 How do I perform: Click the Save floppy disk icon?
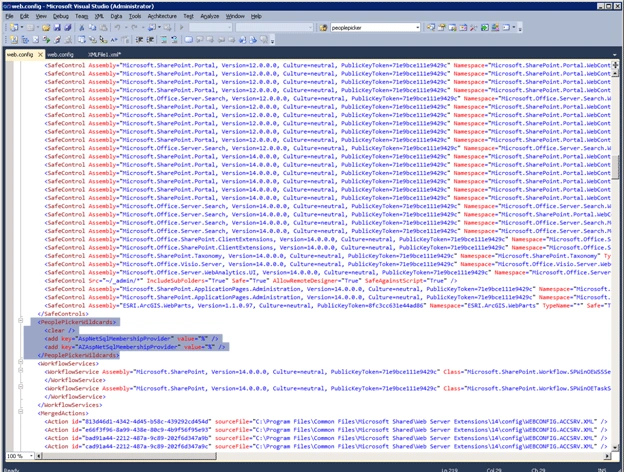coord(57,27)
